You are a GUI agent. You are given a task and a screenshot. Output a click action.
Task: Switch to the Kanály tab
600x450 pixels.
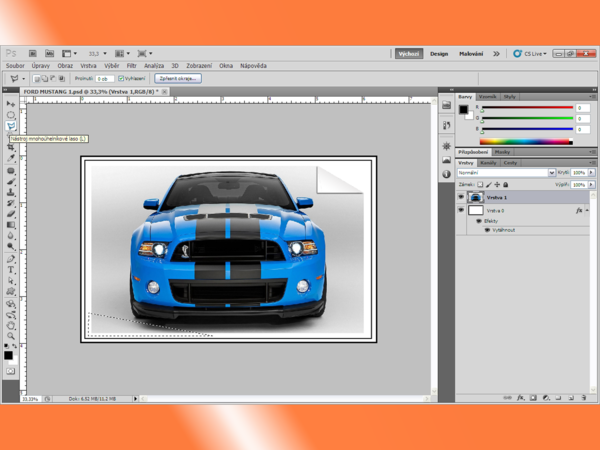click(488, 162)
